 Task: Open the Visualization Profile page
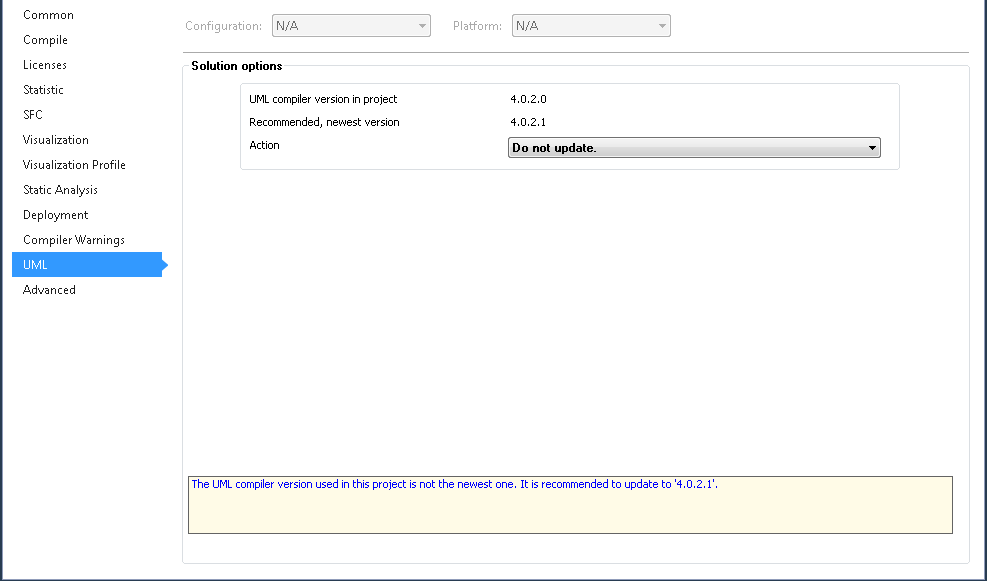click(x=74, y=165)
